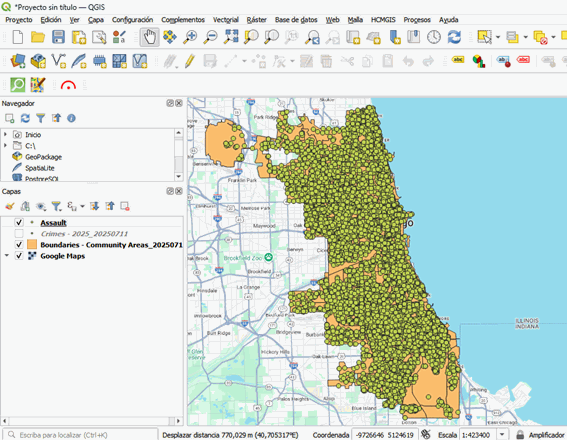
Task: Open the Vectorial menu
Action: click(x=226, y=20)
